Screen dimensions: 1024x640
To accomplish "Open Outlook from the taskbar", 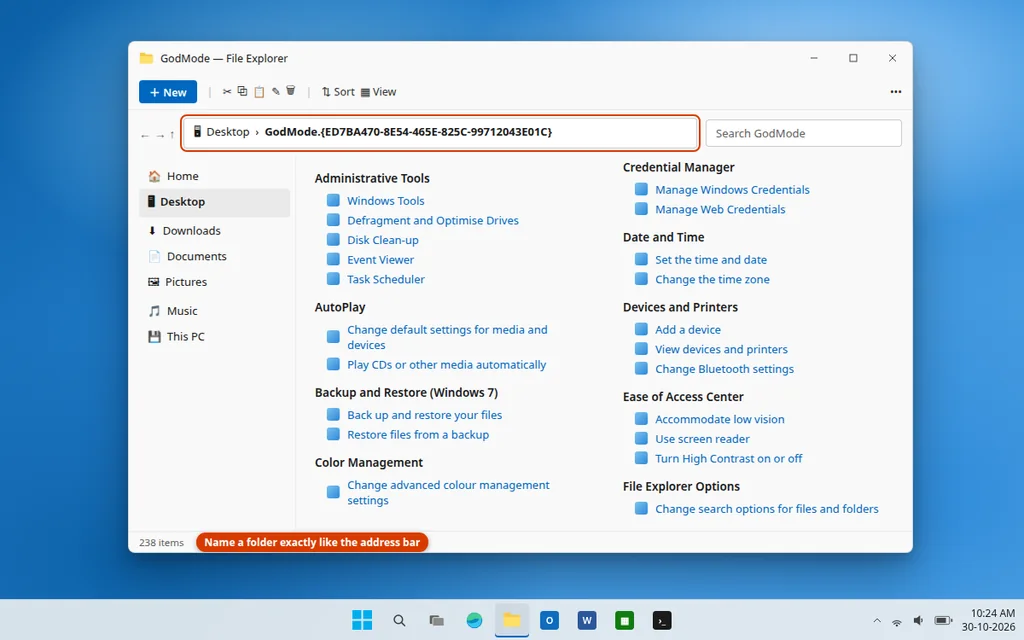I will tap(549, 620).
